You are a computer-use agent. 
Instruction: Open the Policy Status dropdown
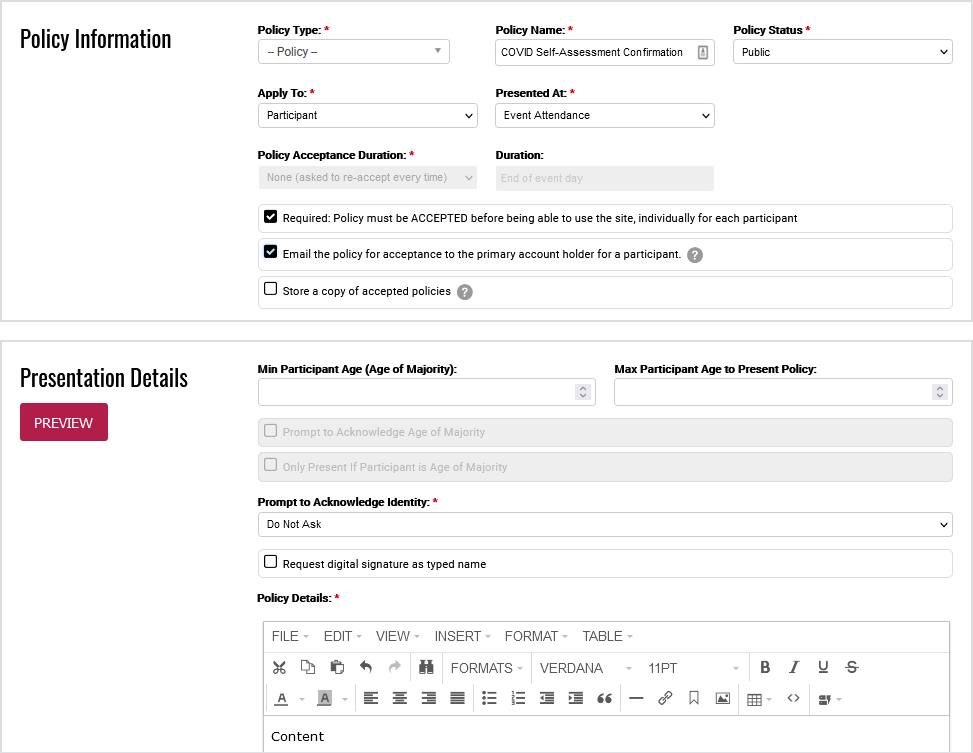[x=842, y=52]
